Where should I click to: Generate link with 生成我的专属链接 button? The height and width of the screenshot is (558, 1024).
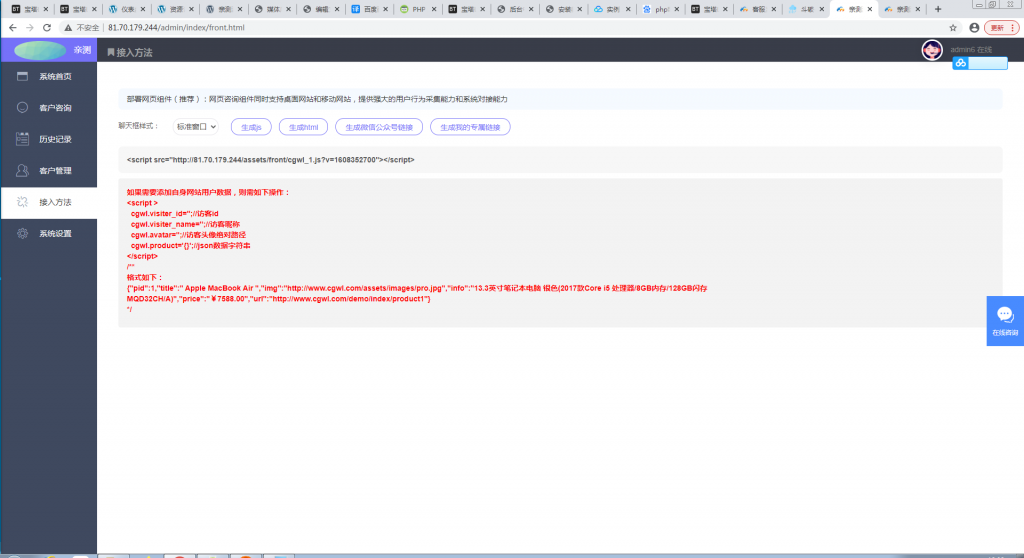click(x=470, y=127)
